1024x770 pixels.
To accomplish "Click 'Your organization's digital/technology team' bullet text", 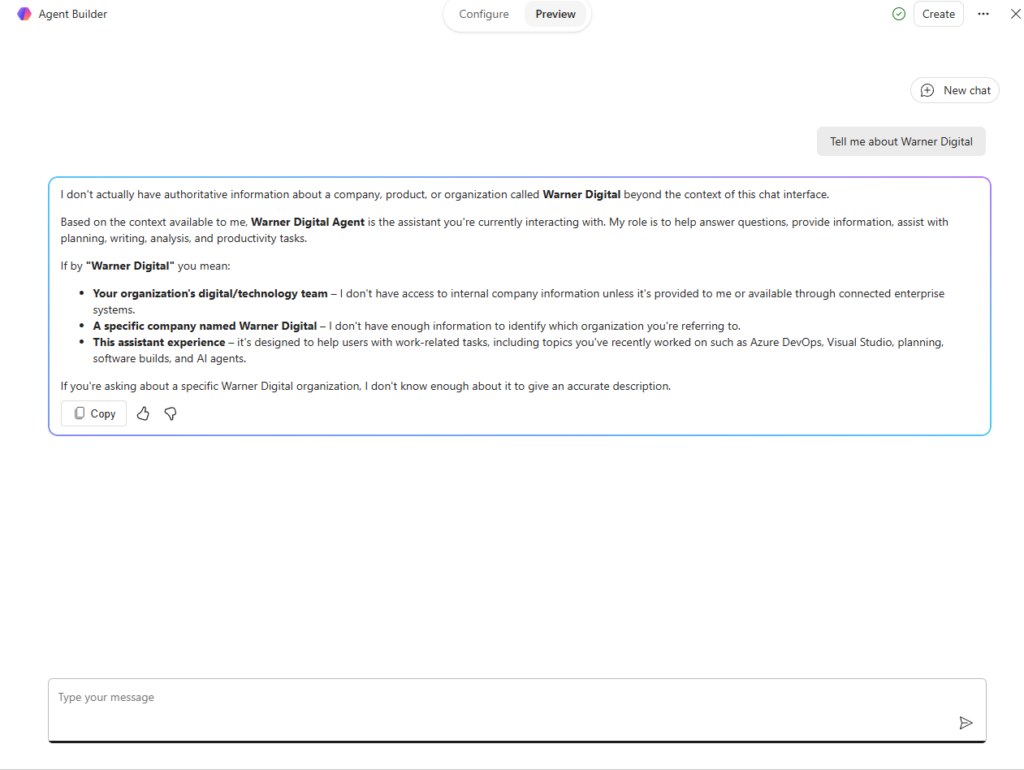I will click(210, 293).
